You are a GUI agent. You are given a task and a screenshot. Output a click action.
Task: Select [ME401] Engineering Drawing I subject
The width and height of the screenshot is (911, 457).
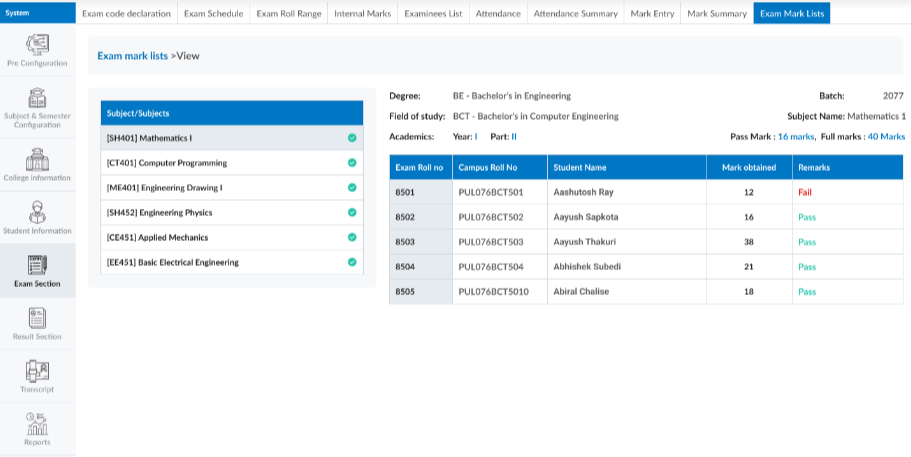[232, 188]
